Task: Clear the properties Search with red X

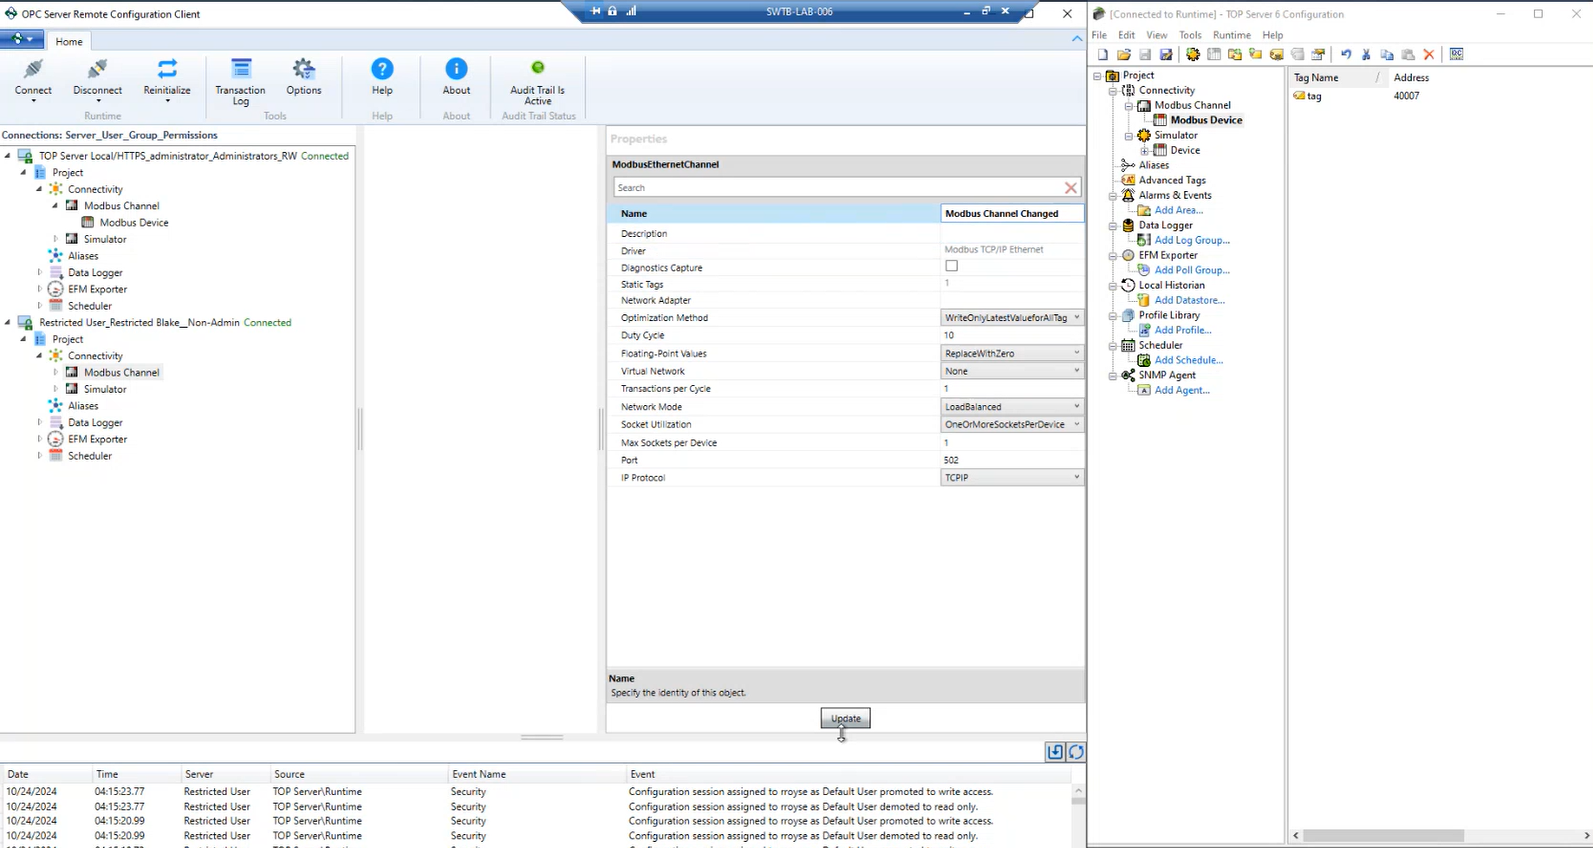Action: pos(1071,188)
